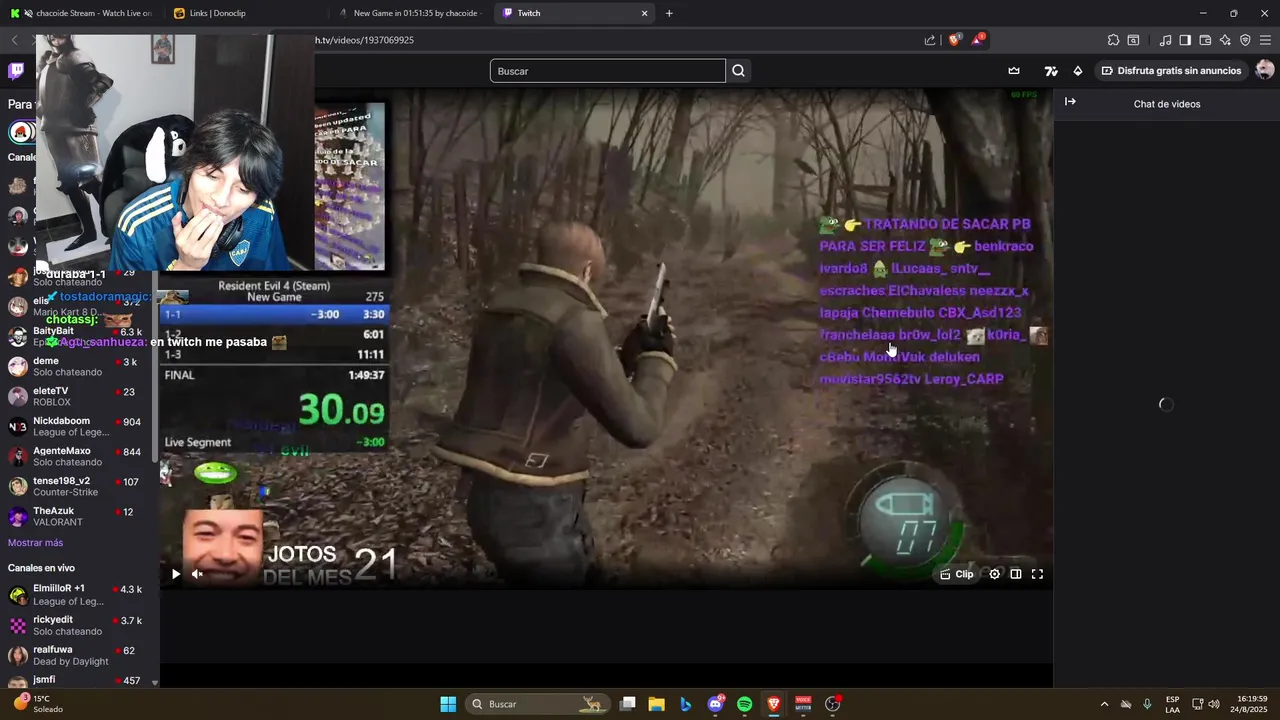This screenshot has width=1280, height=720.
Task: Click the browser share page icon
Action: (x=930, y=40)
